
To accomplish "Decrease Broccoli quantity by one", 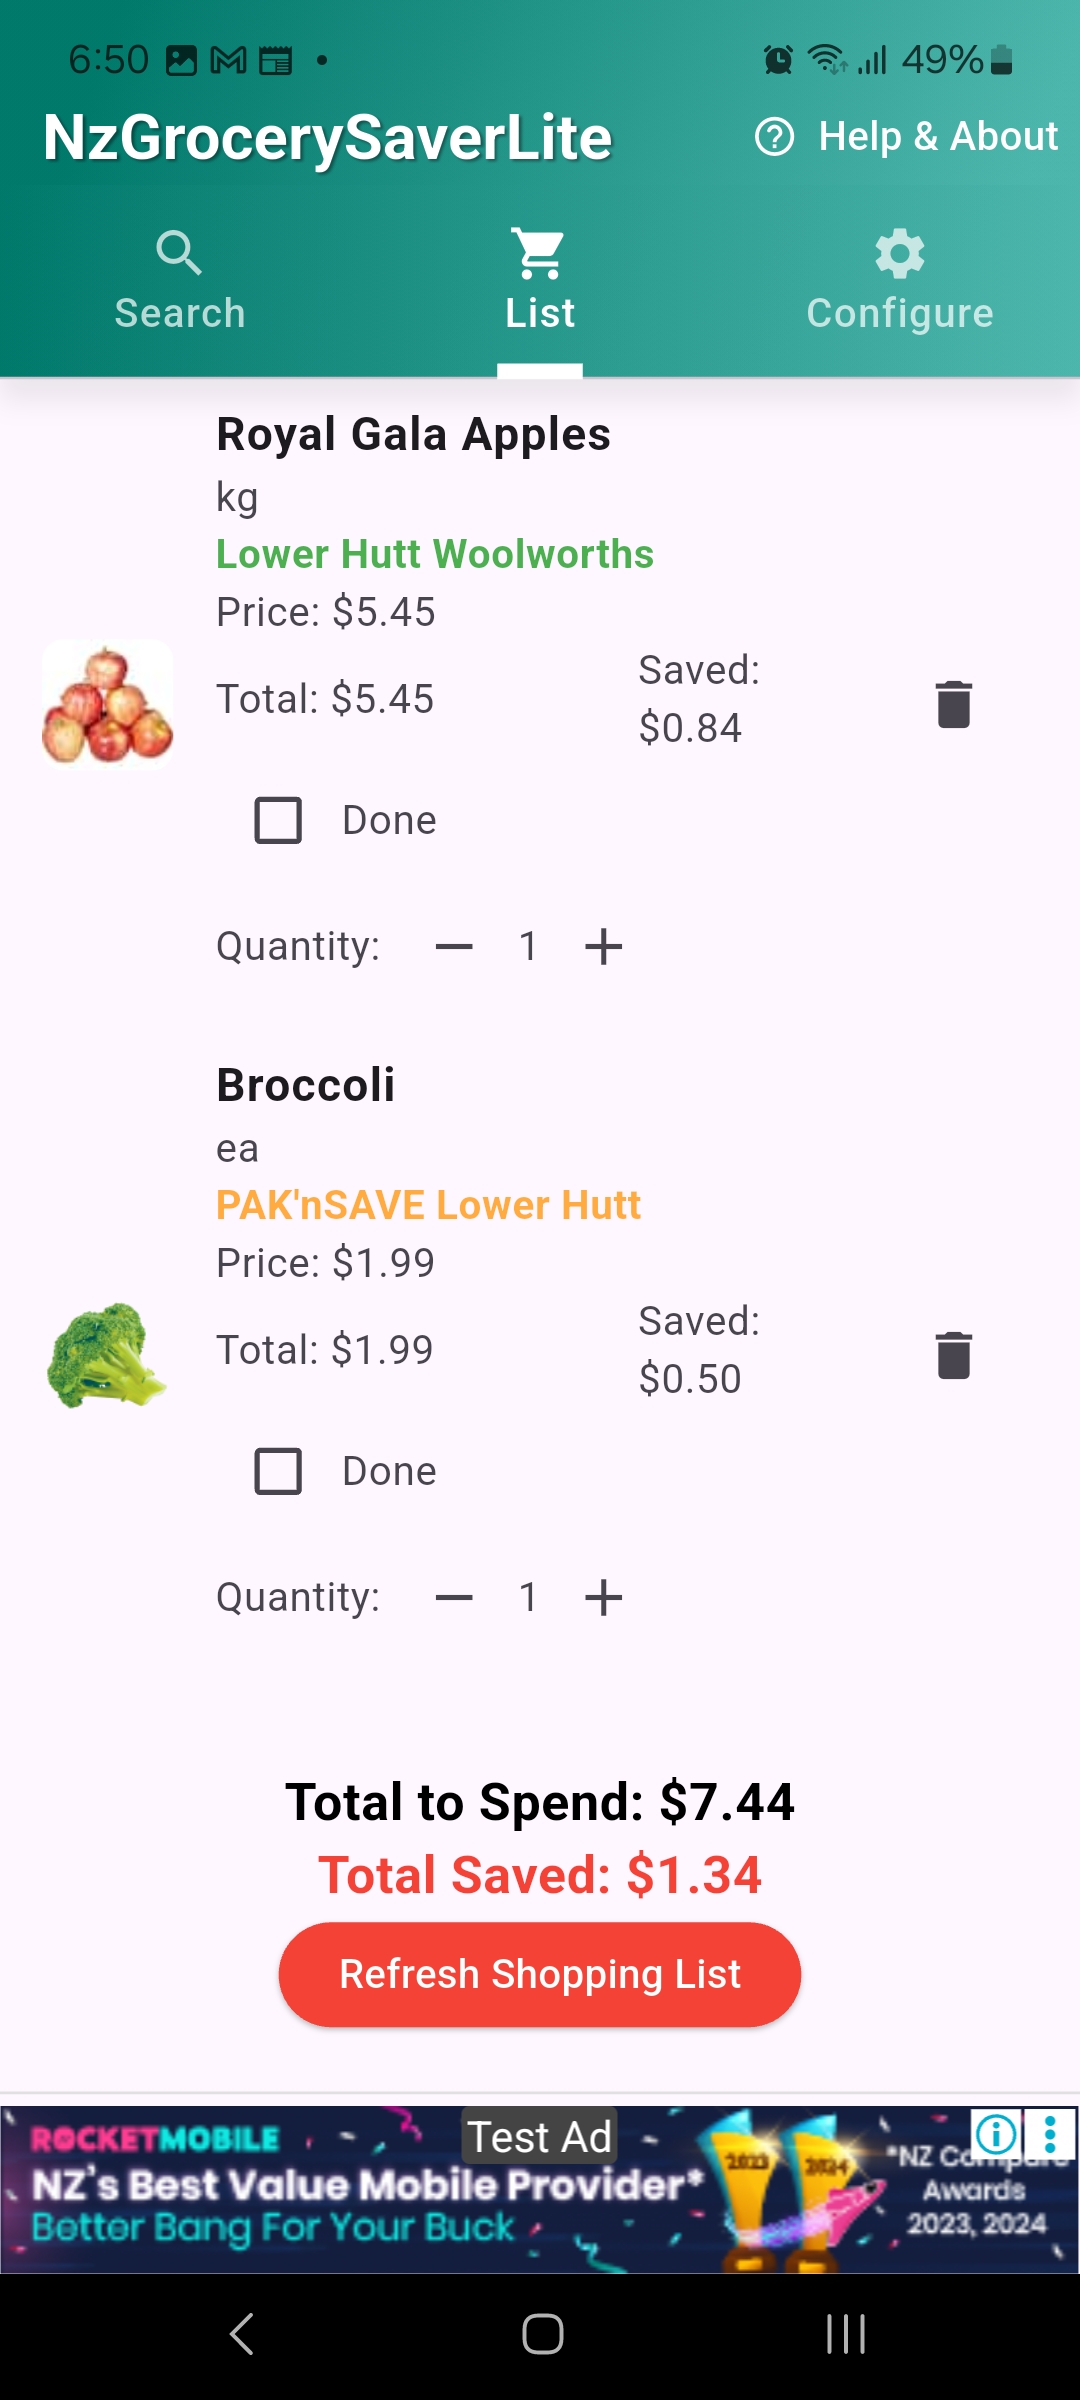I will [454, 1597].
